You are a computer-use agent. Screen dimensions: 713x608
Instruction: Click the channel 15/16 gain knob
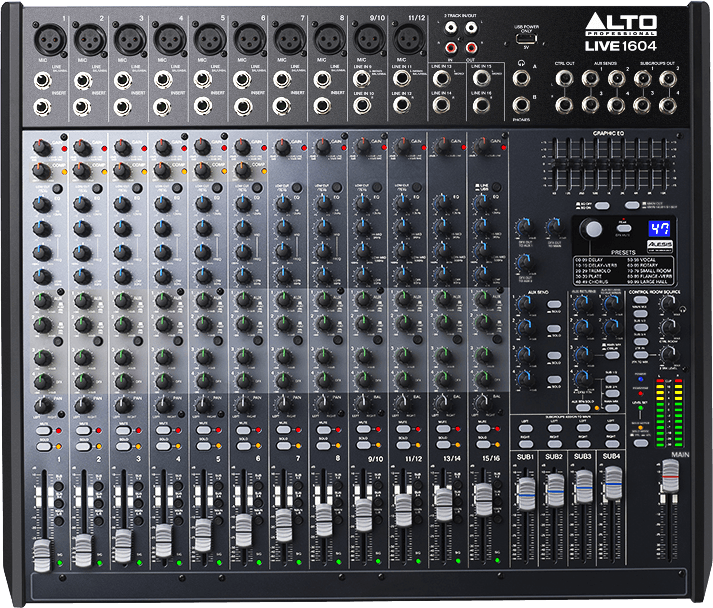pos(482,146)
